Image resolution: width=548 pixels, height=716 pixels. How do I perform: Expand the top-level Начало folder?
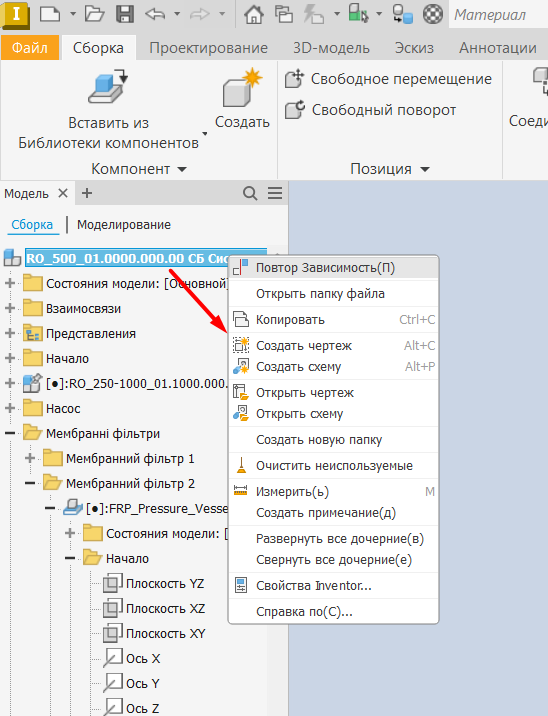10,358
